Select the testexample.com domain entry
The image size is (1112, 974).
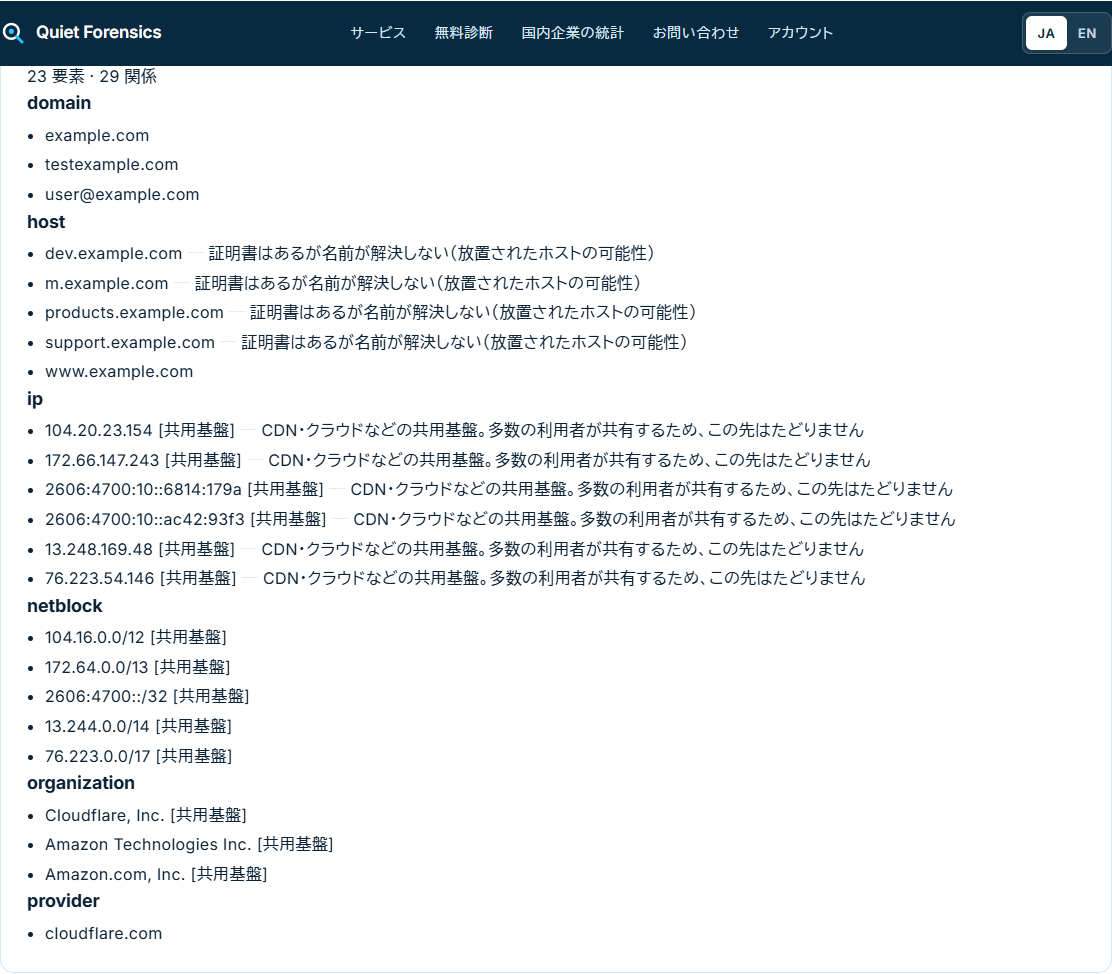pos(111,165)
